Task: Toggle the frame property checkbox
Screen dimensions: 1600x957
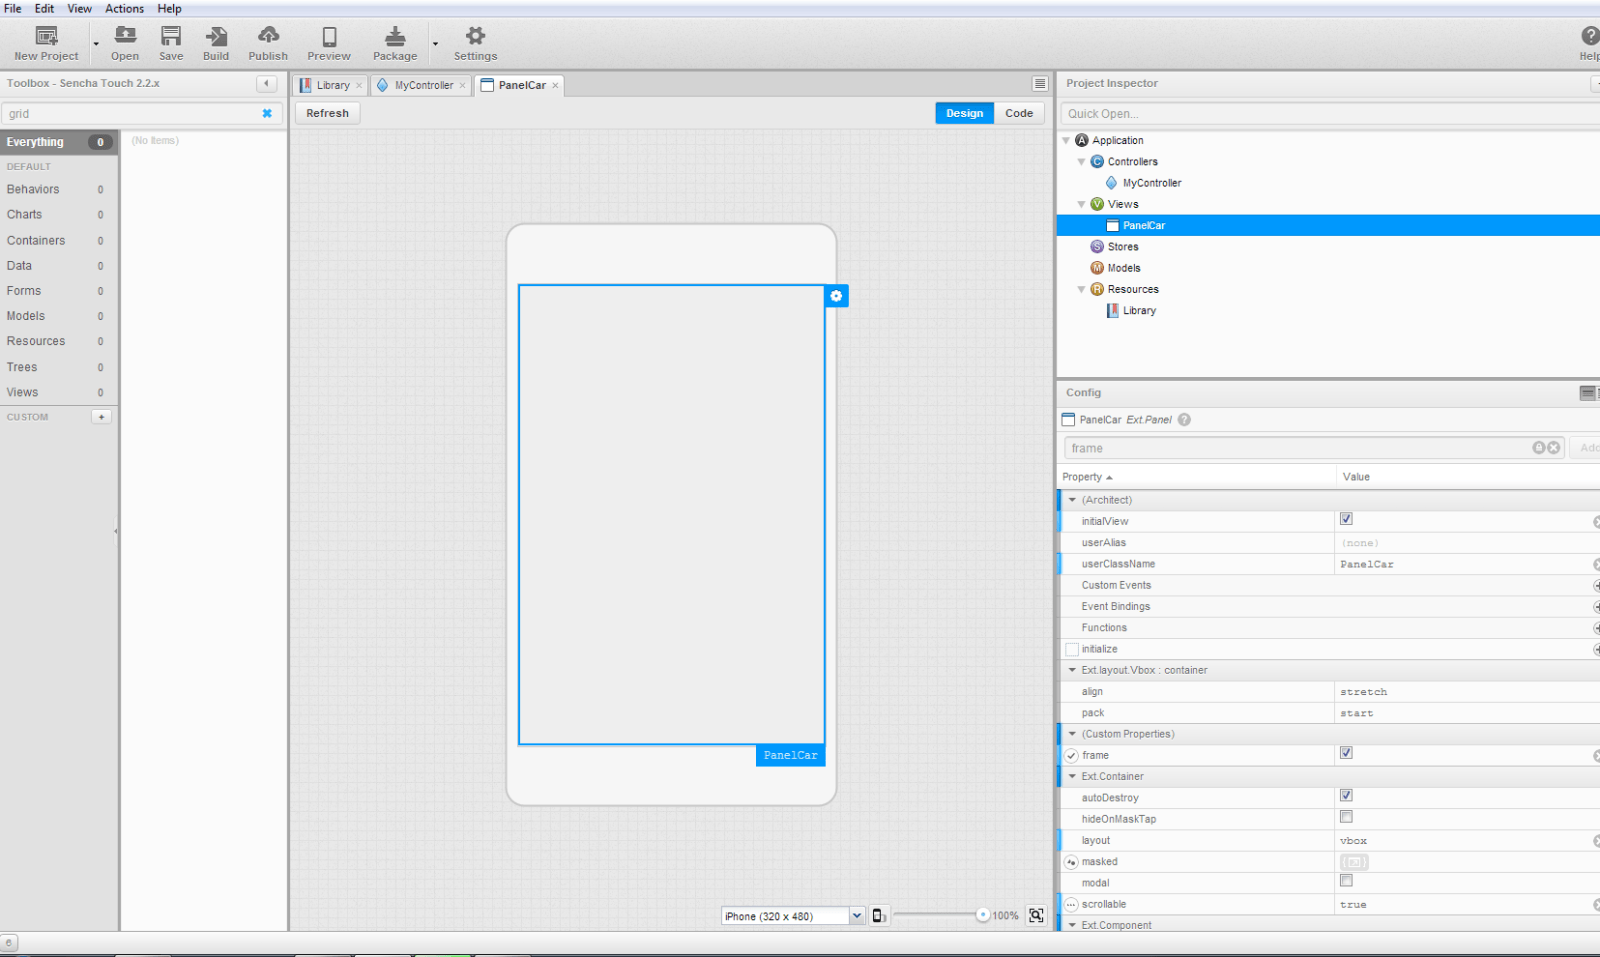Action: pyautogui.click(x=1346, y=753)
